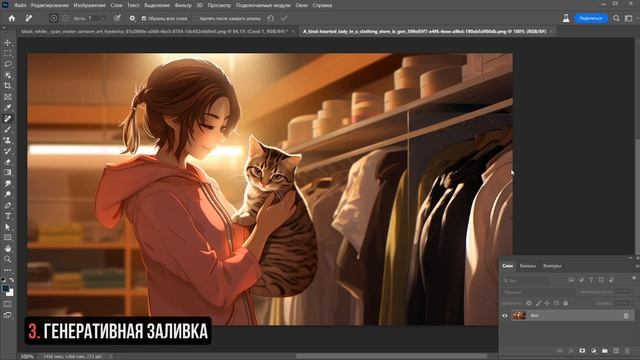Select the Object Selection tool
Image resolution: width=640 pixels, height=360 pixels.
8,75
